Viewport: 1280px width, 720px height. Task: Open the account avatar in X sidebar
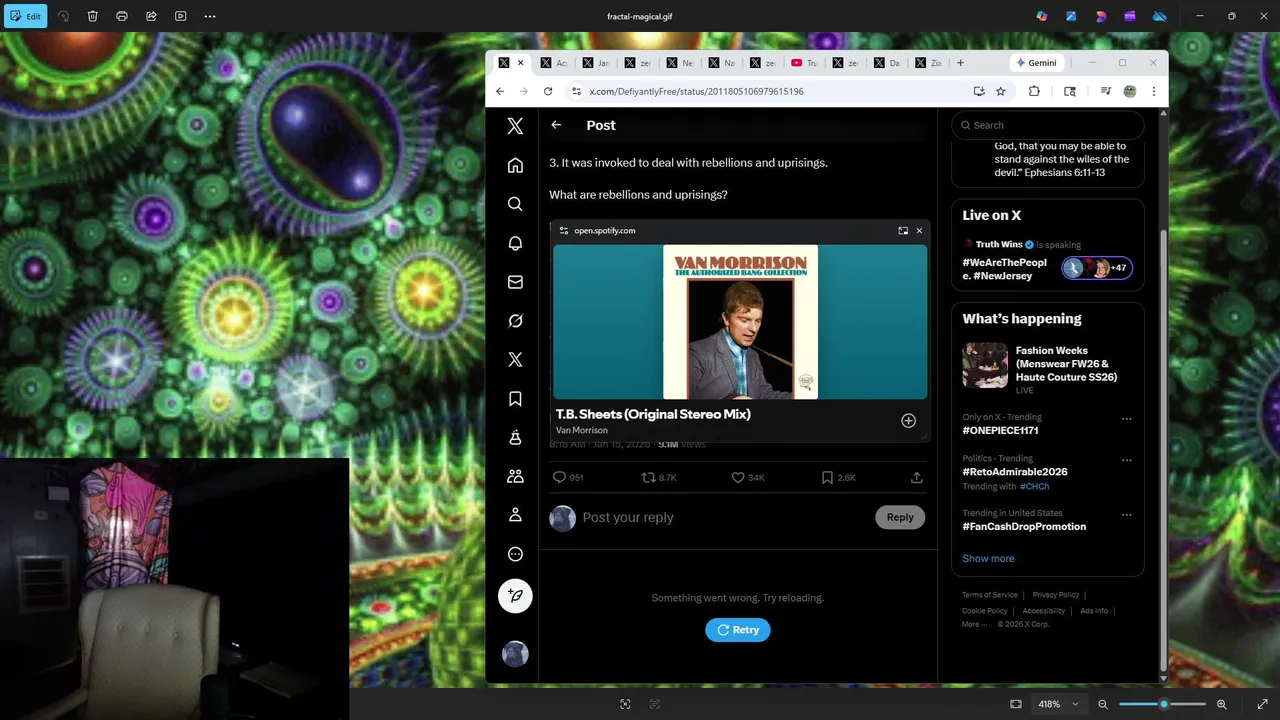coord(515,654)
